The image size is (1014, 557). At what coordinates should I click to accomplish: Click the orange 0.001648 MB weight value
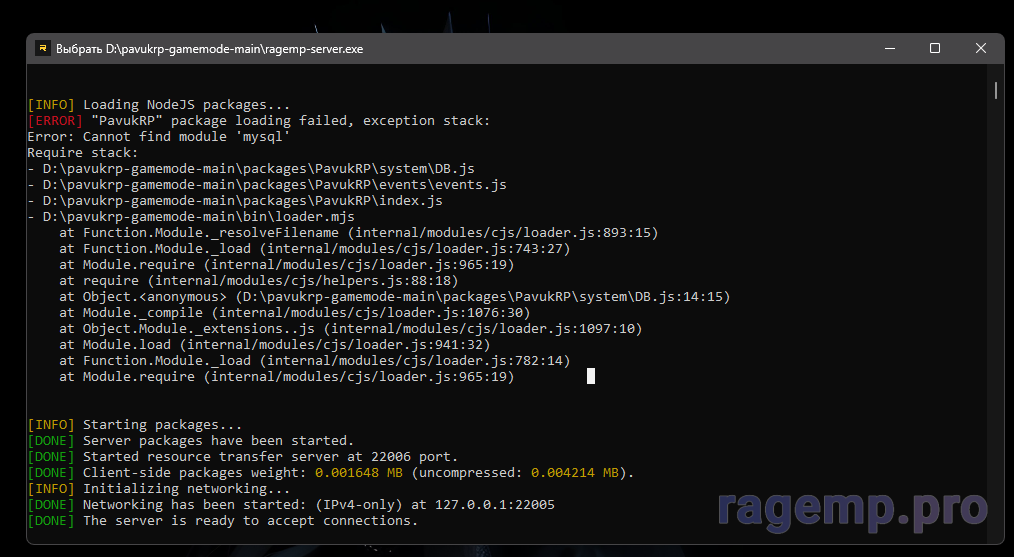pyautogui.click(x=358, y=472)
